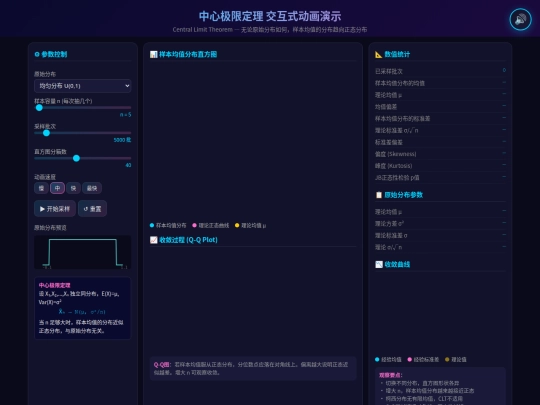The height and width of the screenshot is (405, 540).
Task: Click the page title 中心极限定理 交互式动画演示
Action: pos(270,16)
